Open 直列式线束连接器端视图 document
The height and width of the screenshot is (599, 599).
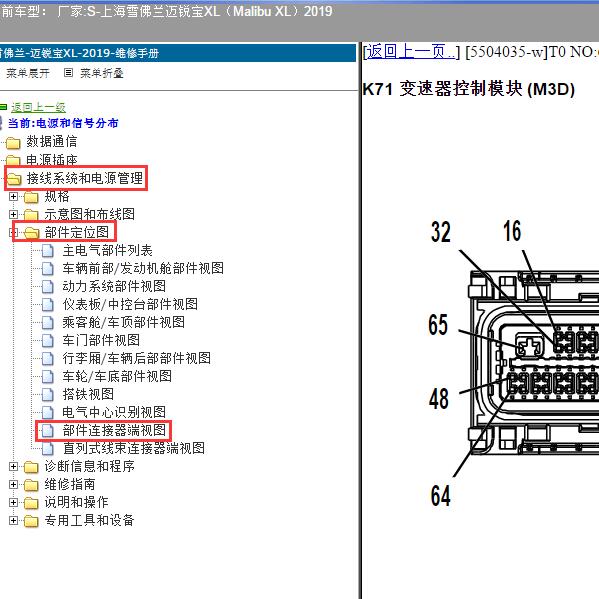point(133,448)
